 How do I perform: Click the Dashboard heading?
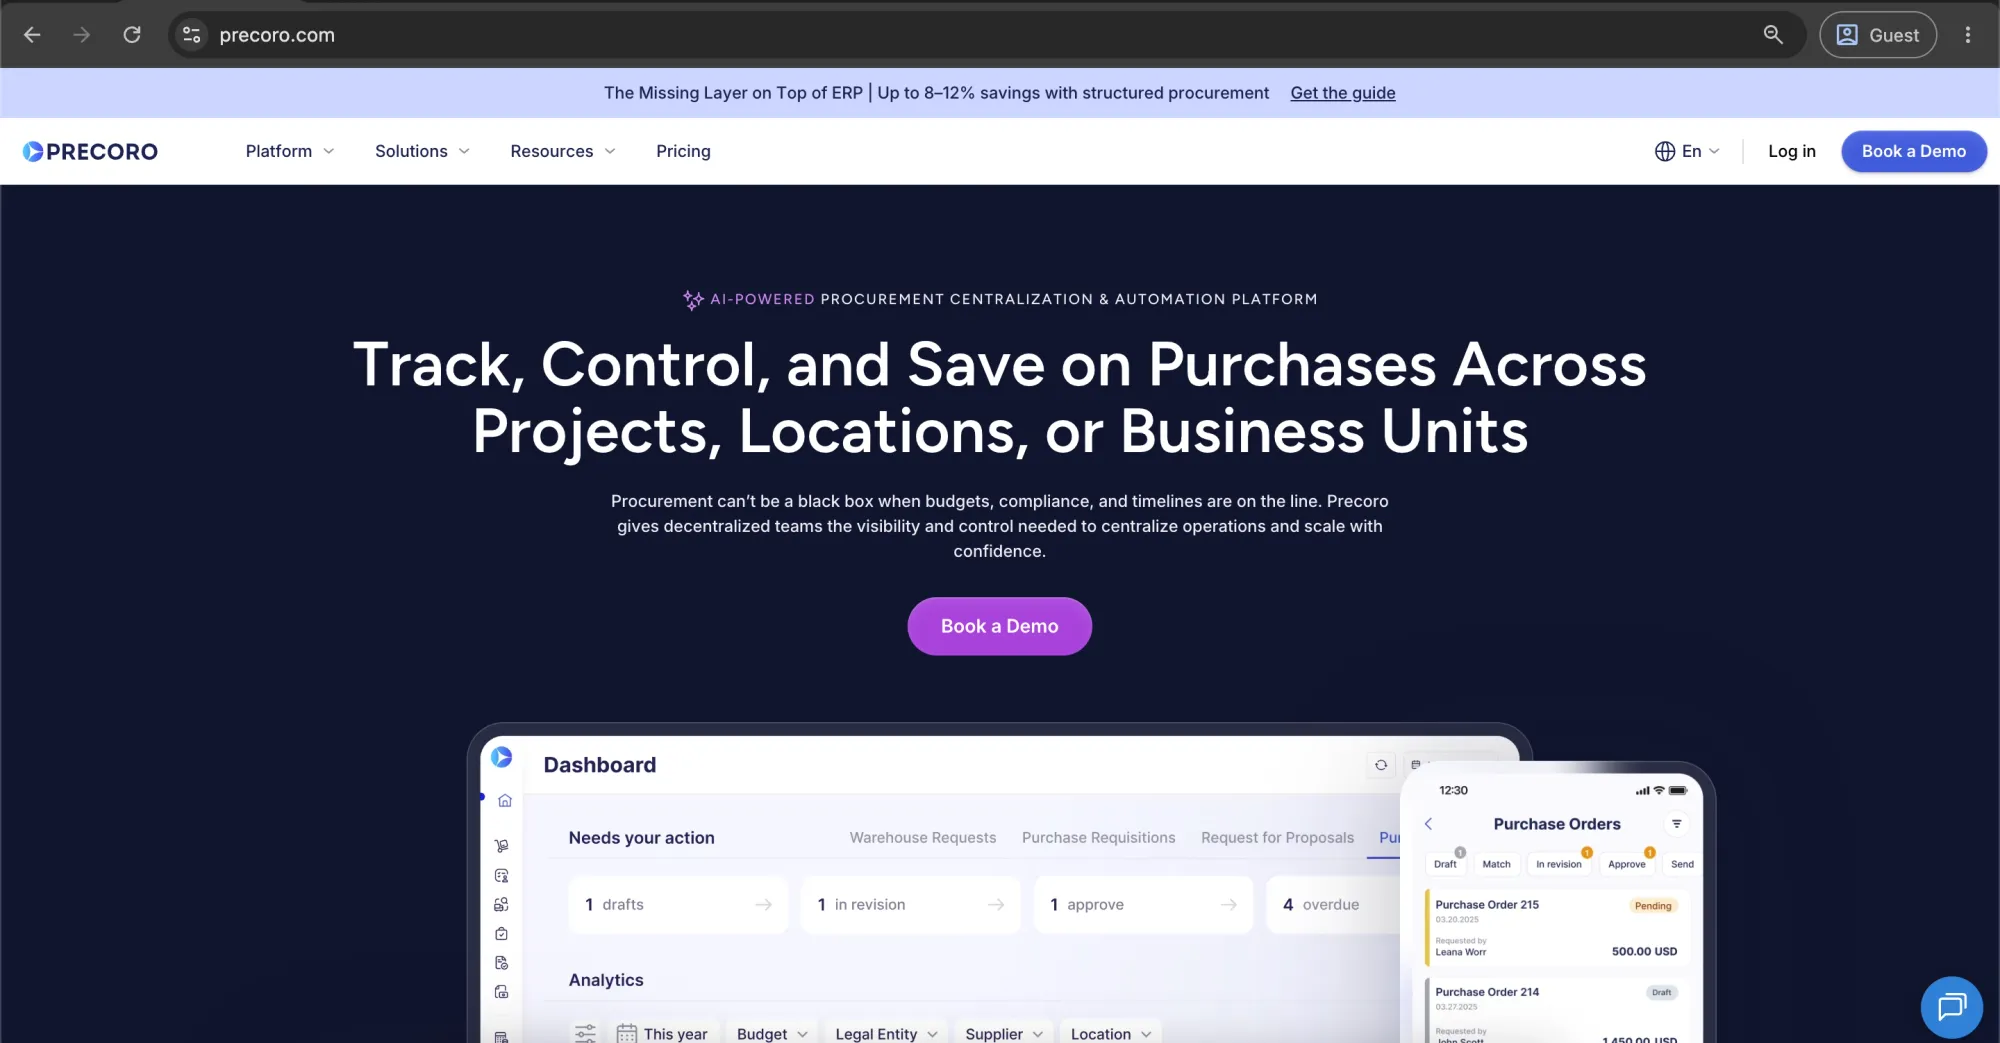point(600,765)
